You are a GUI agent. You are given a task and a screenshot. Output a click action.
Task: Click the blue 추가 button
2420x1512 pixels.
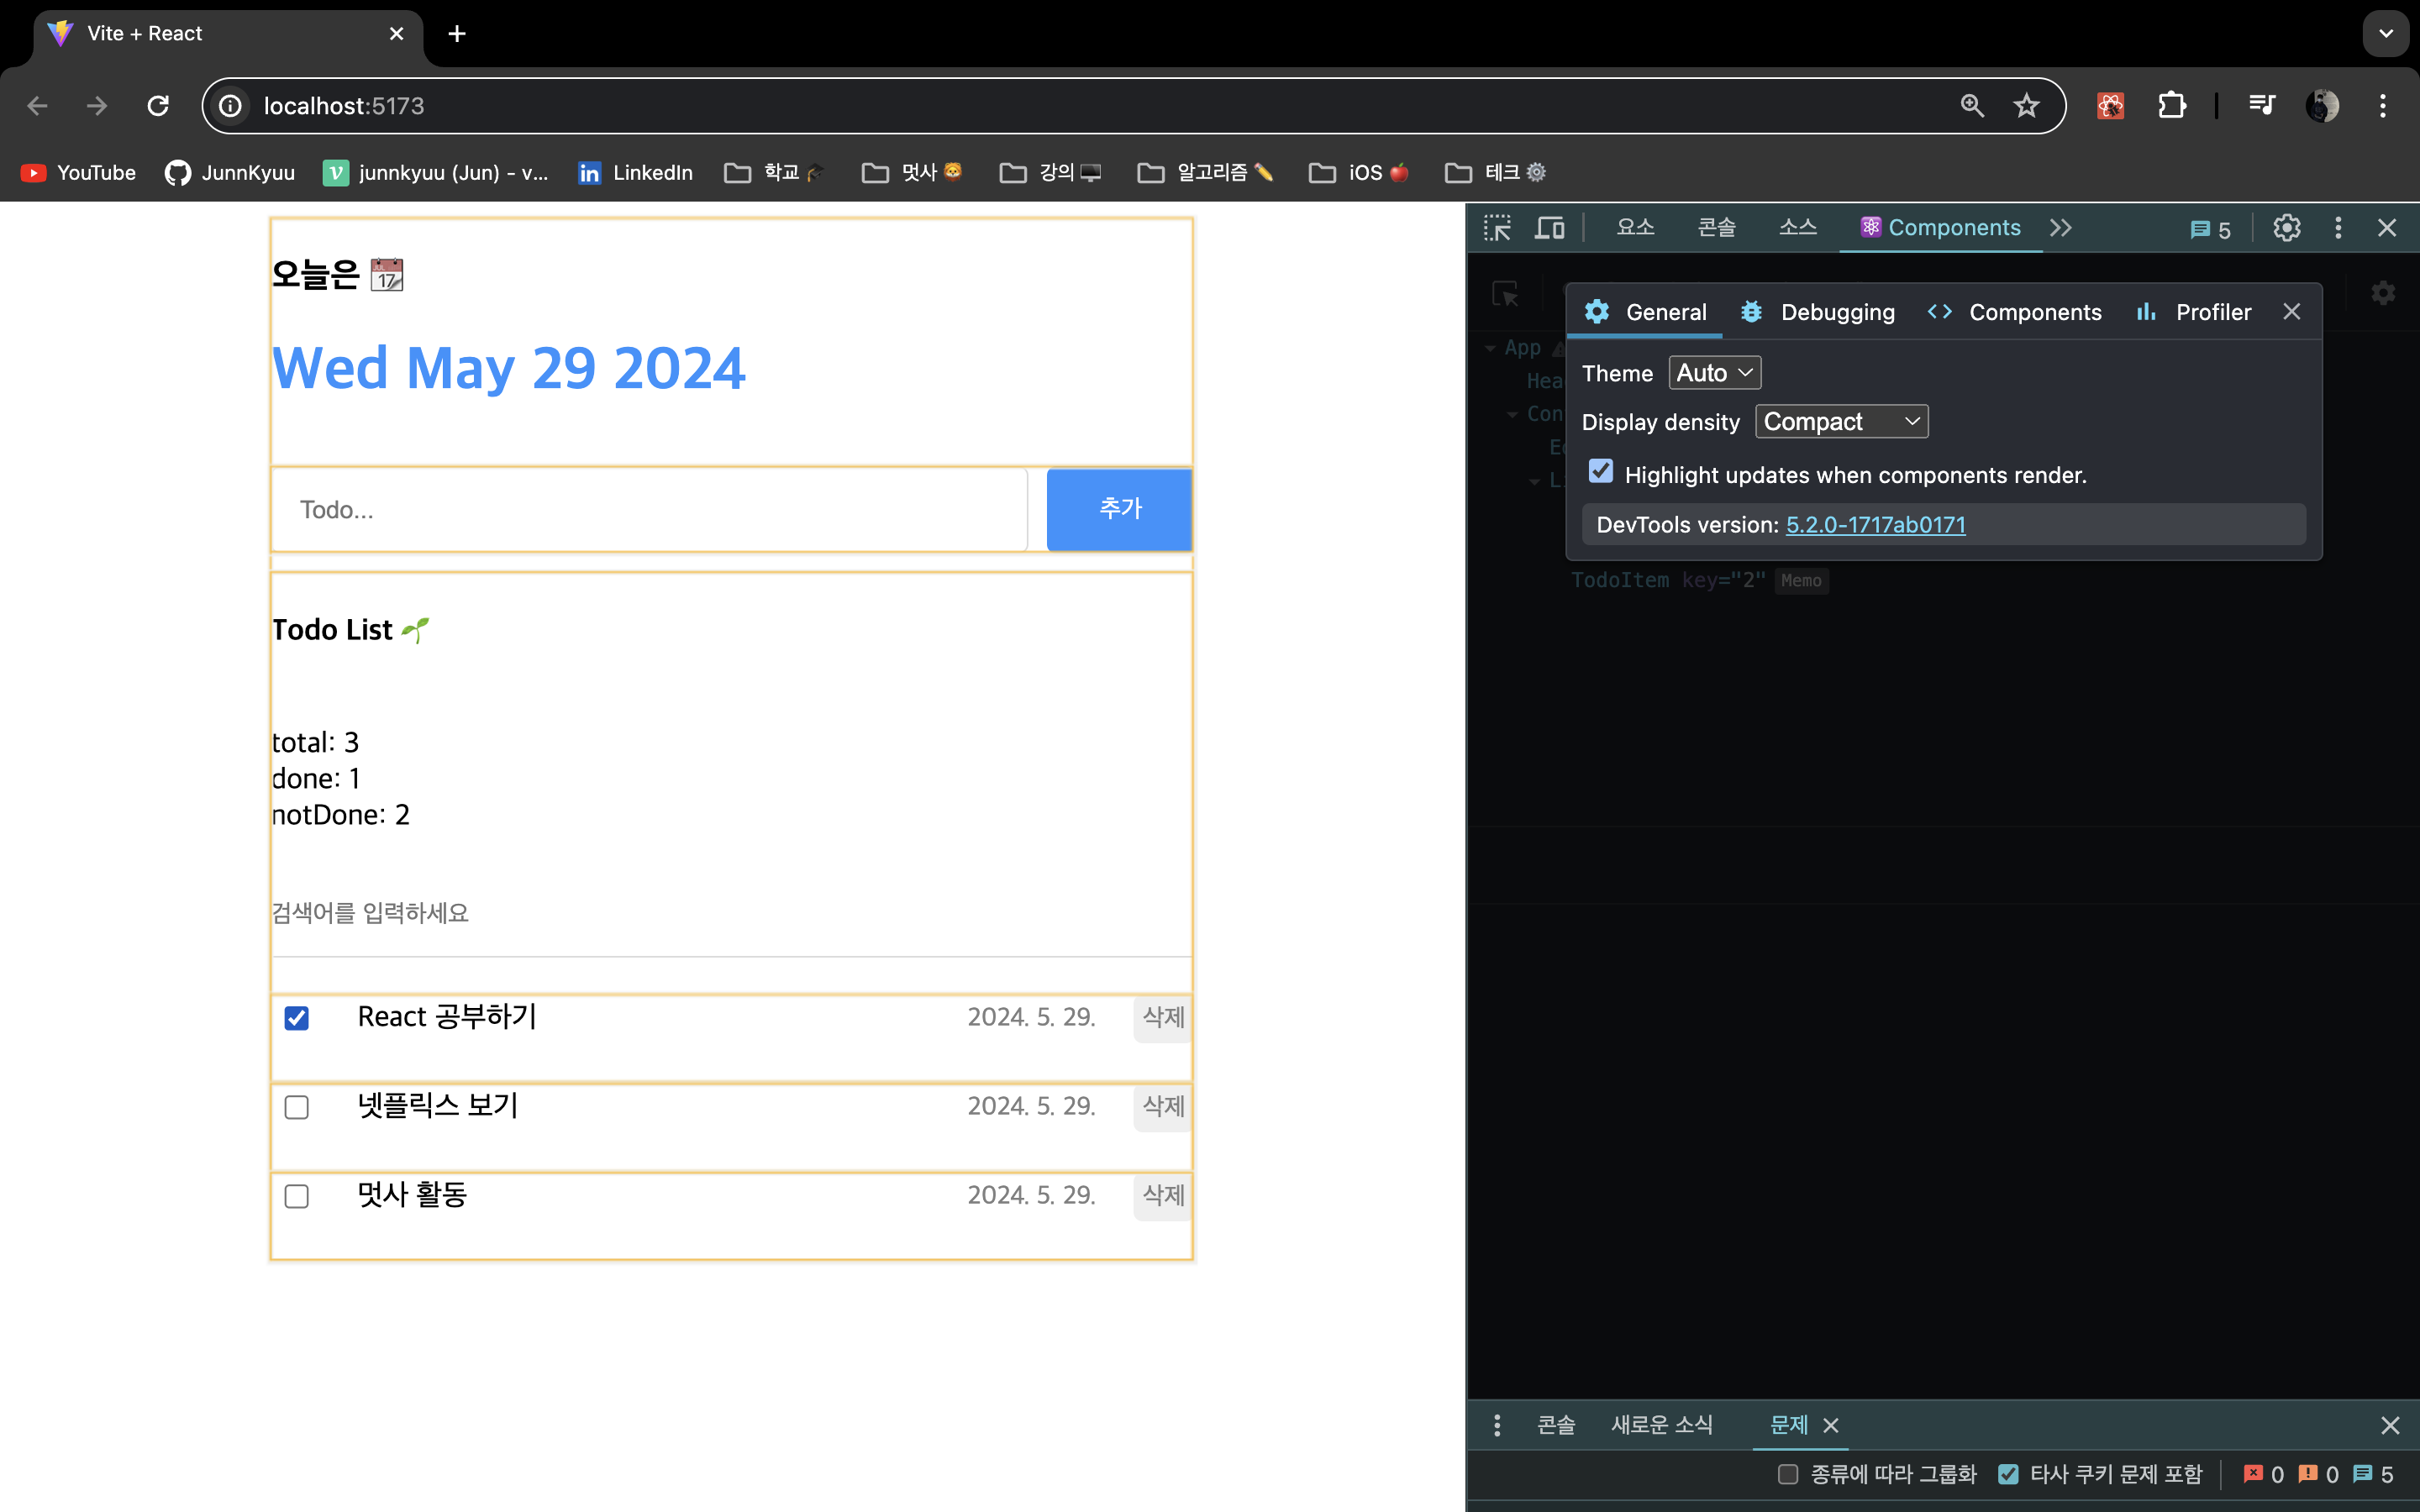1119,509
